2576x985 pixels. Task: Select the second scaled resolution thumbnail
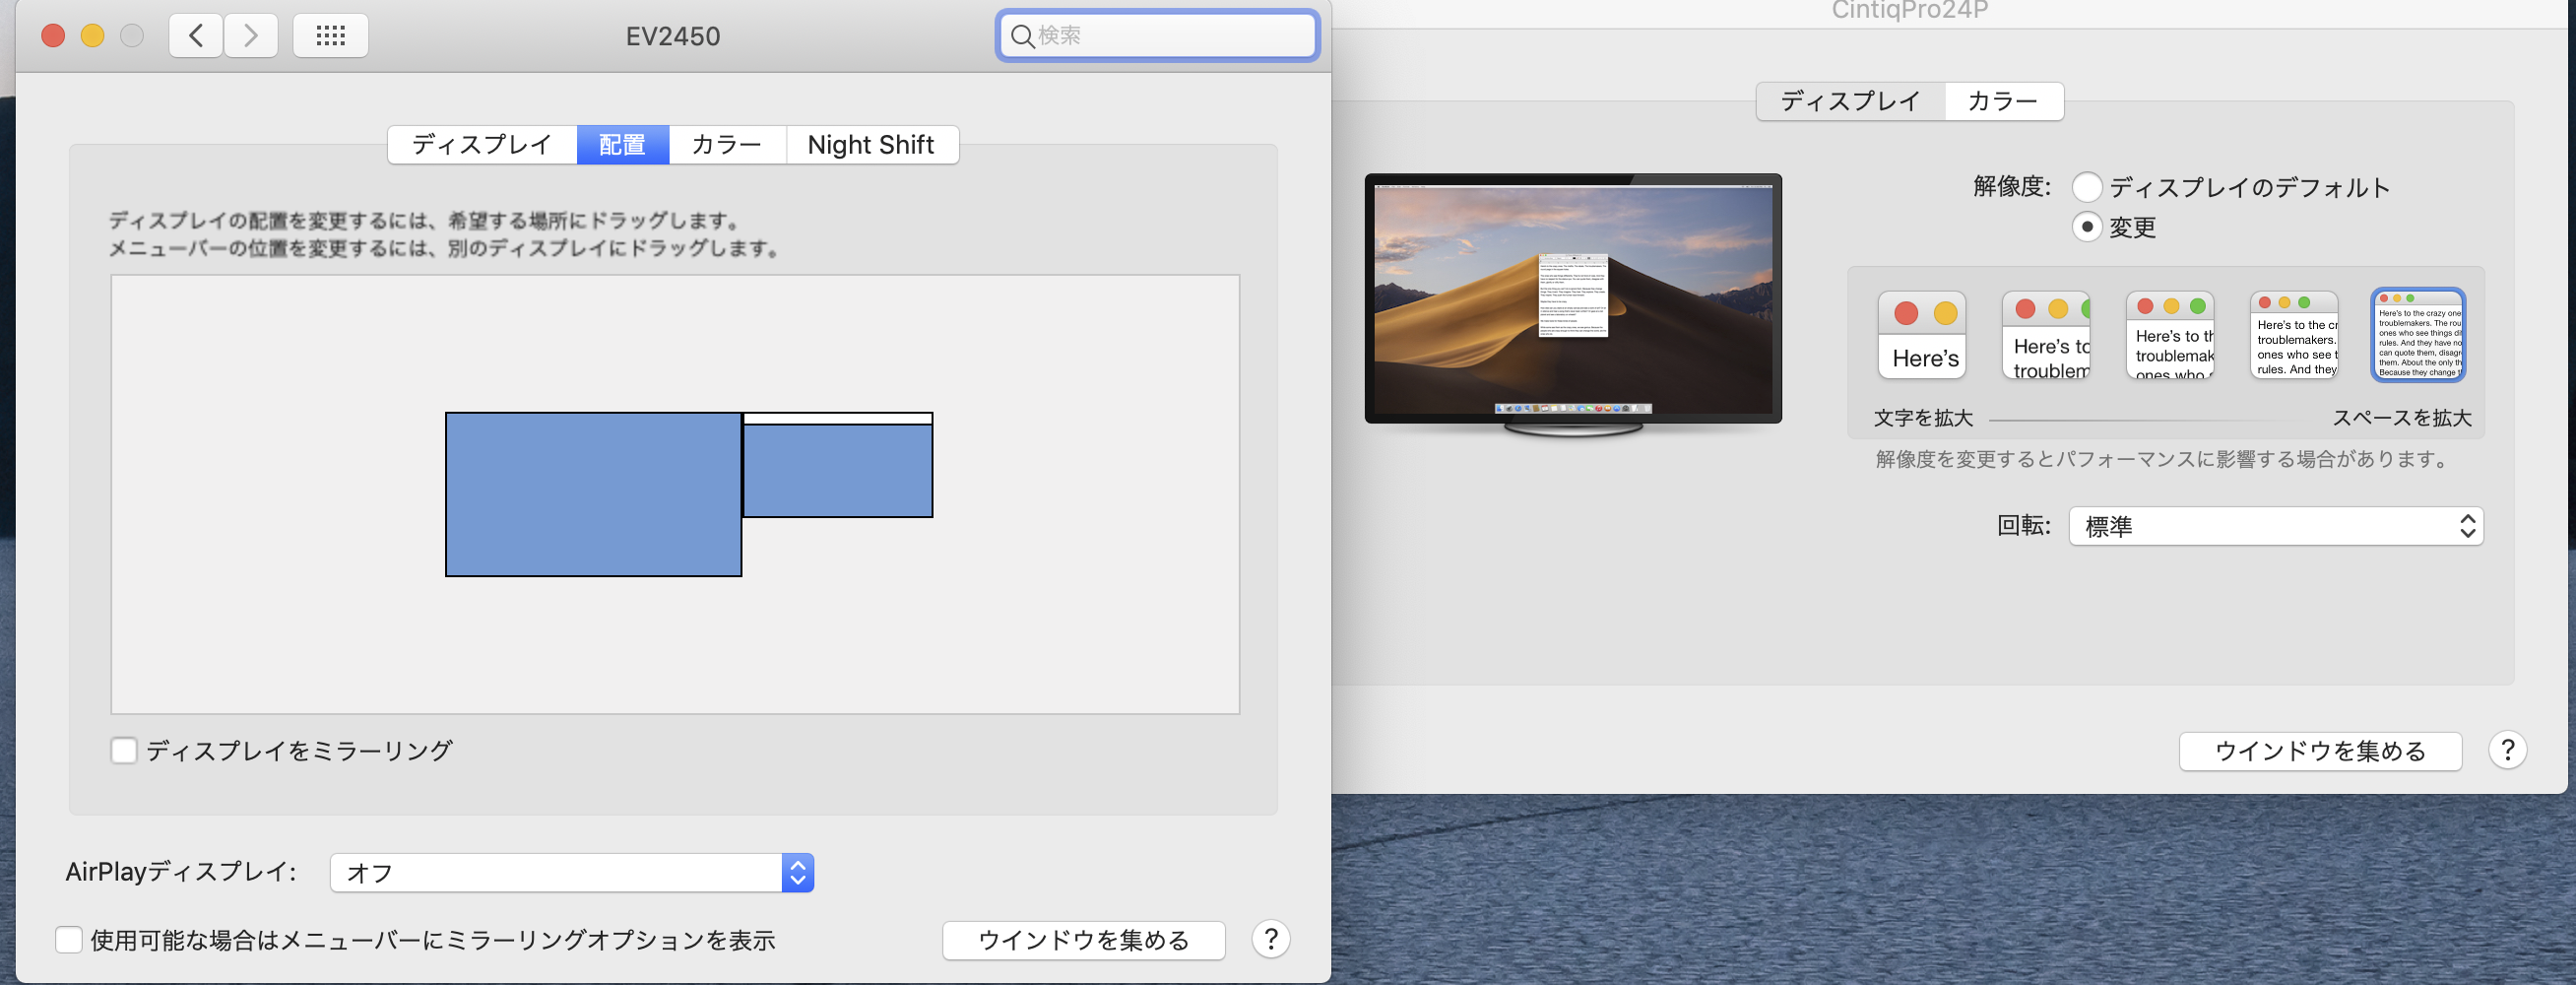pyautogui.click(x=2046, y=335)
